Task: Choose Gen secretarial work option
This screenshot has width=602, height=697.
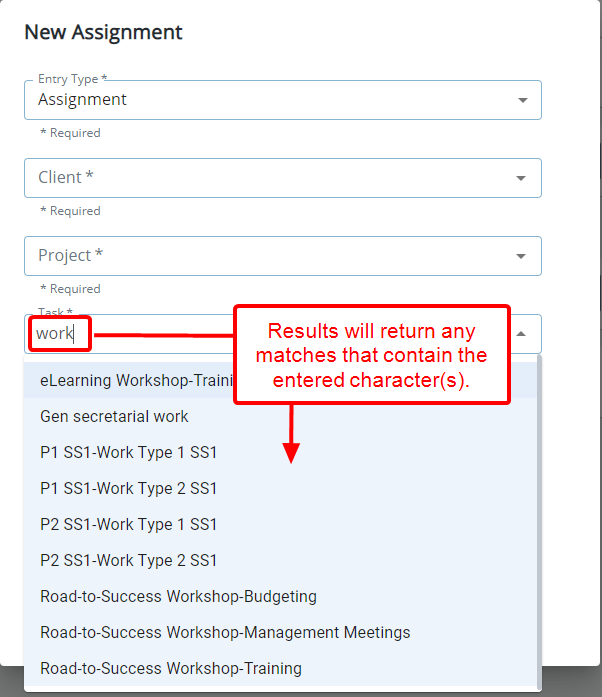Action: coord(114,416)
